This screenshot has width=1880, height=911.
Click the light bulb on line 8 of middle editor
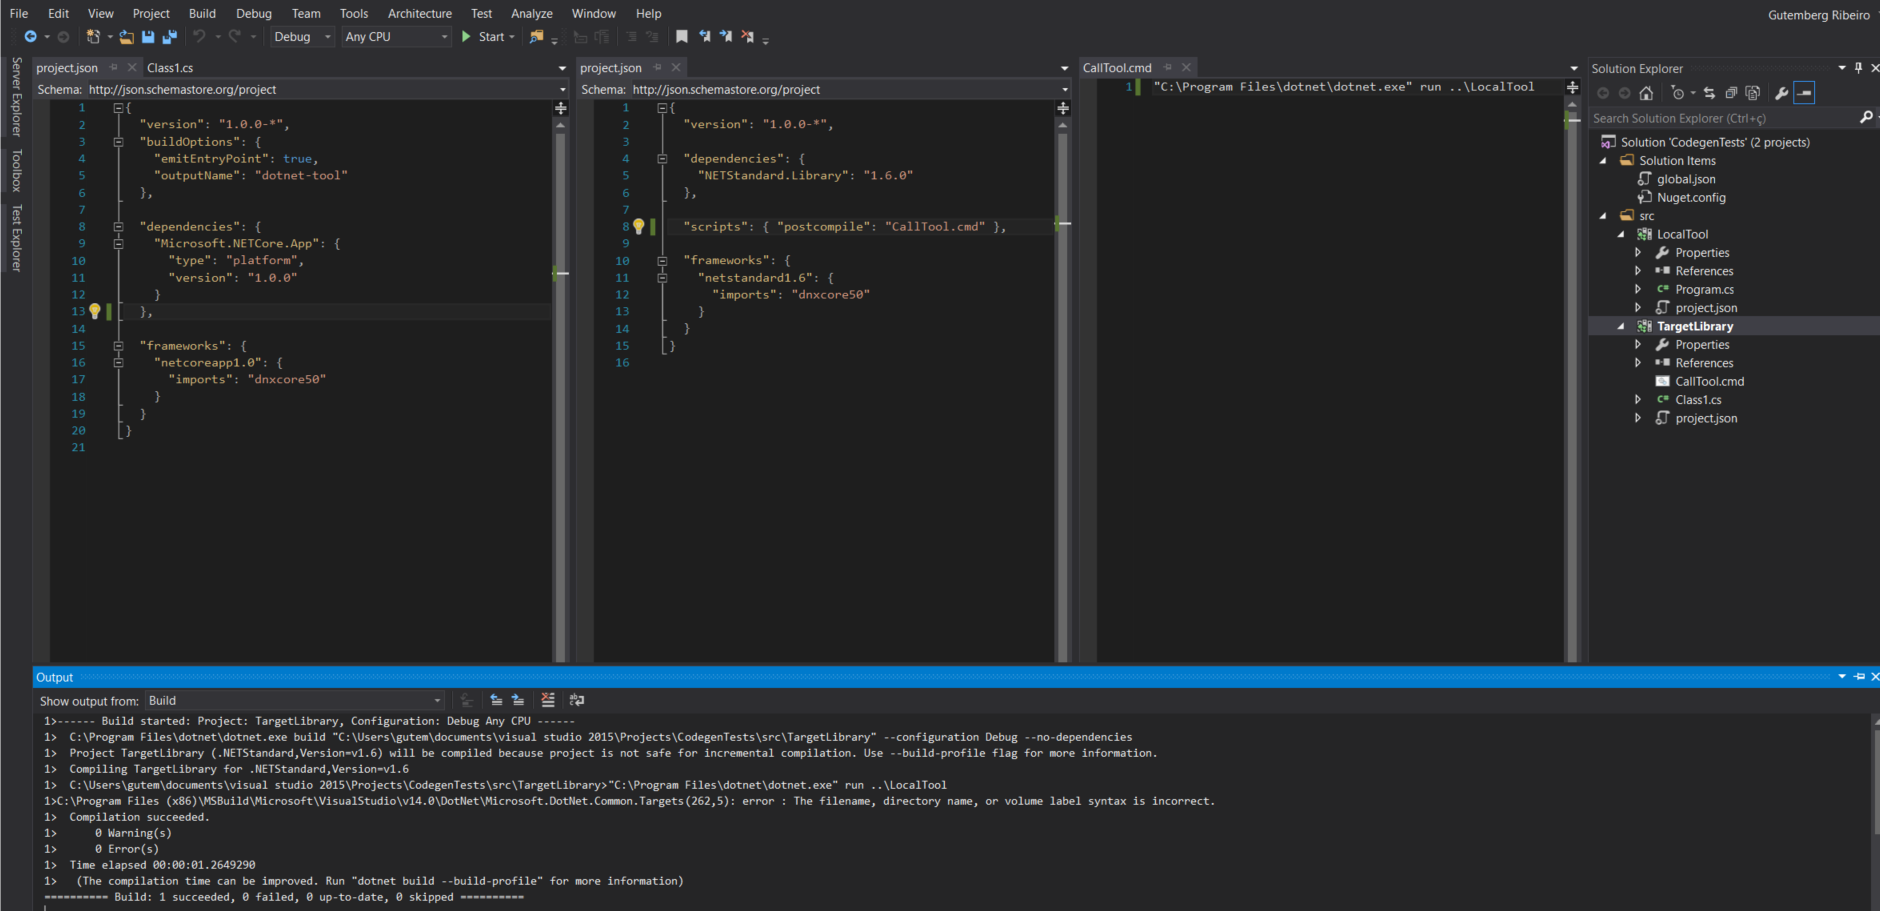point(639,226)
